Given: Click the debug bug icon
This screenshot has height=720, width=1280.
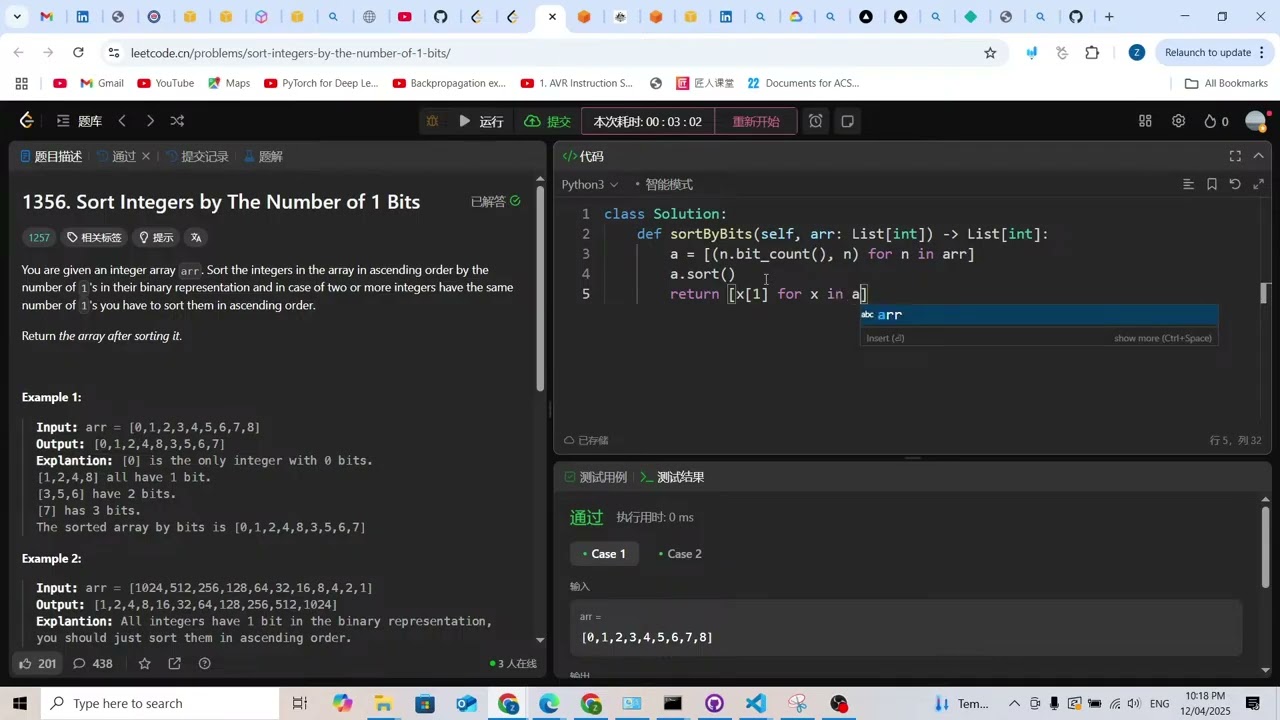Looking at the screenshot, I should [x=432, y=121].
